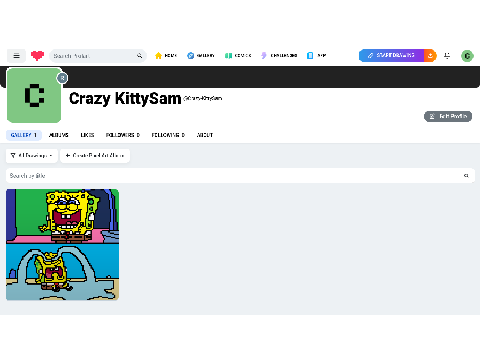Expand the All Drawings filter dropdown
Viewport: 480px width, 360px height.
pyautogui.click(x=32, y=156)
